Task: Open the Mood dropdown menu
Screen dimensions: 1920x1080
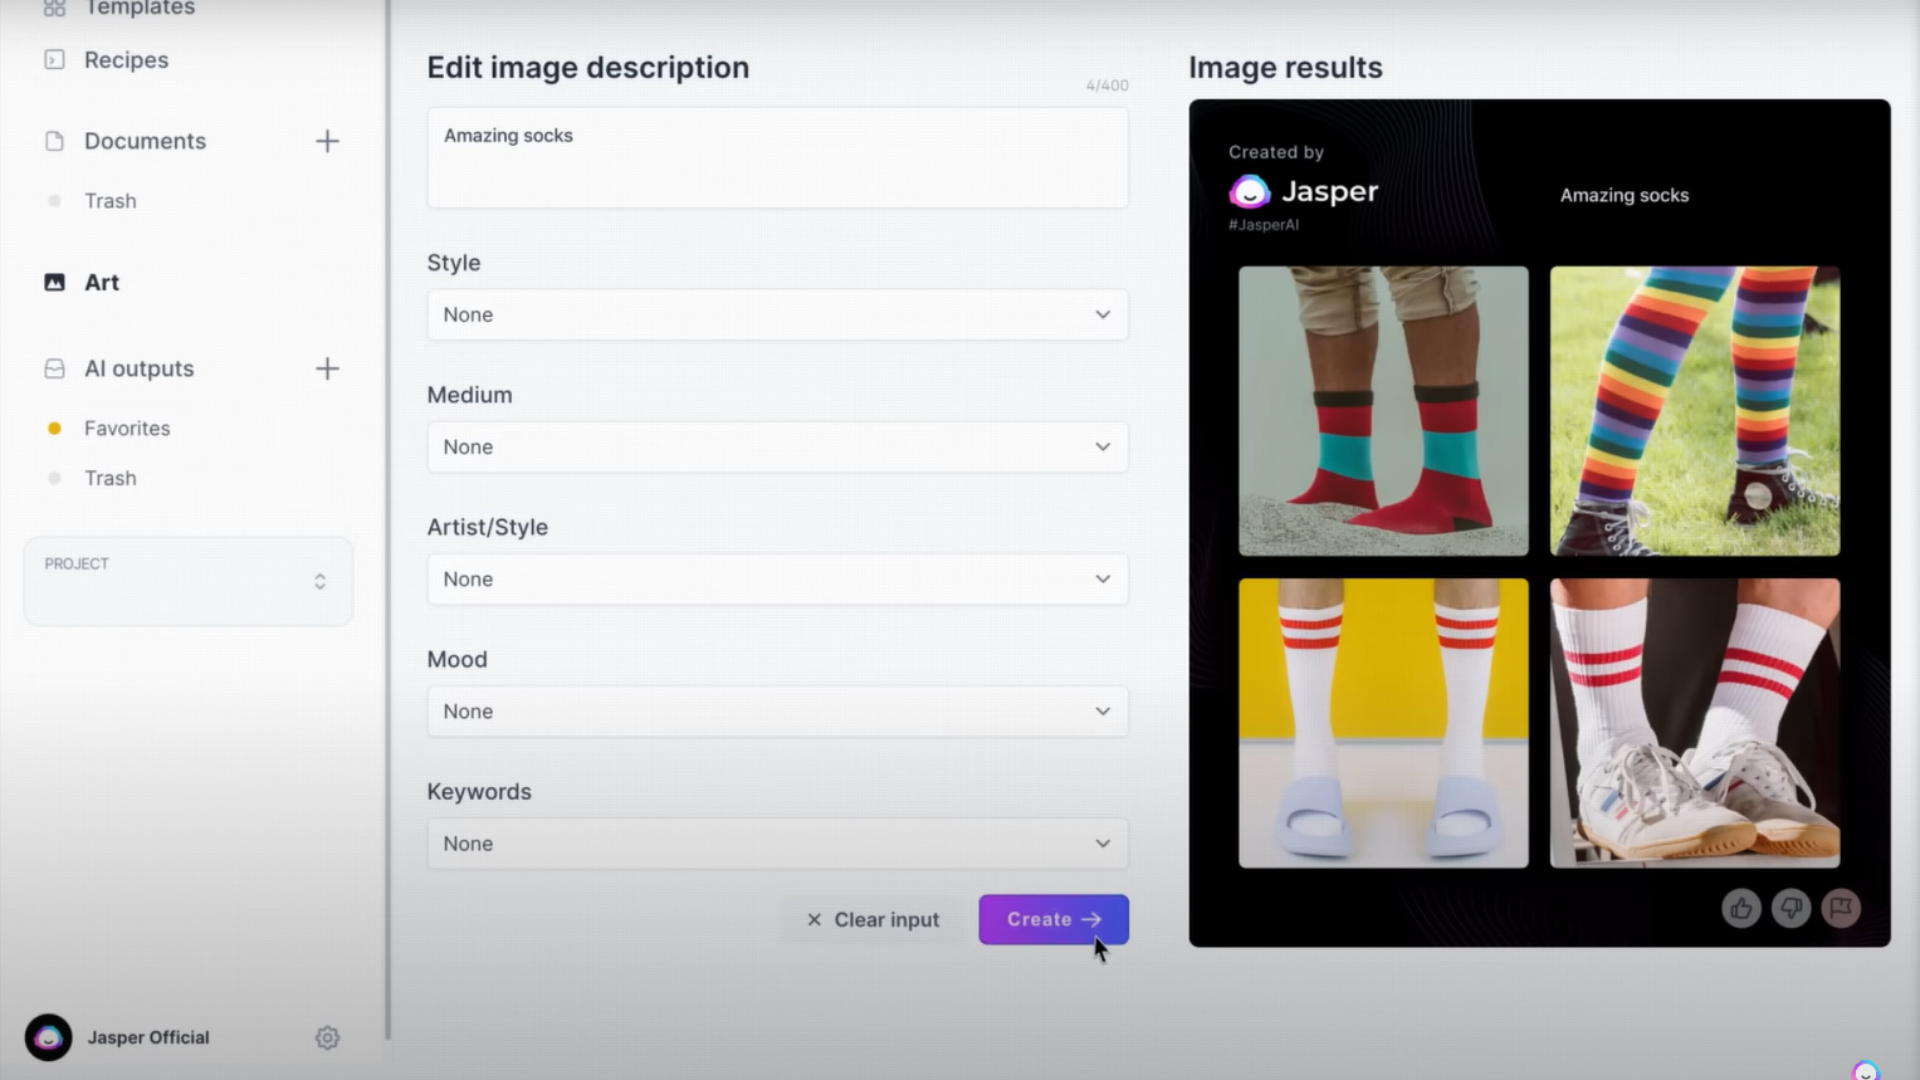Action: tap(777, 711)
